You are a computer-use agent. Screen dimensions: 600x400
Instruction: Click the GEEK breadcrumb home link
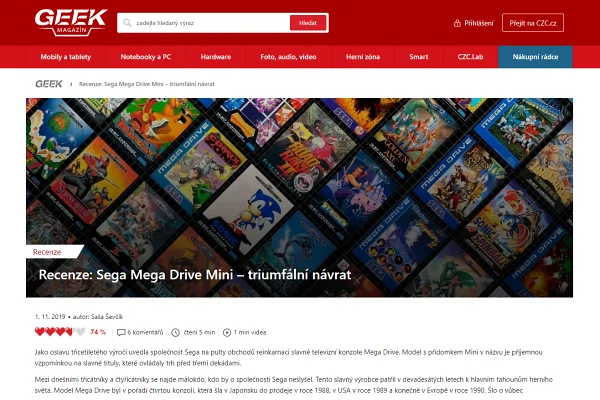[x=49, y=84]
